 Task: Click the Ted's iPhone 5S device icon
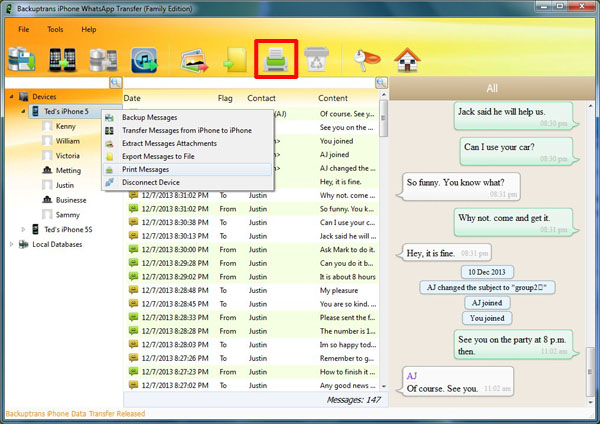pos(35,229)
